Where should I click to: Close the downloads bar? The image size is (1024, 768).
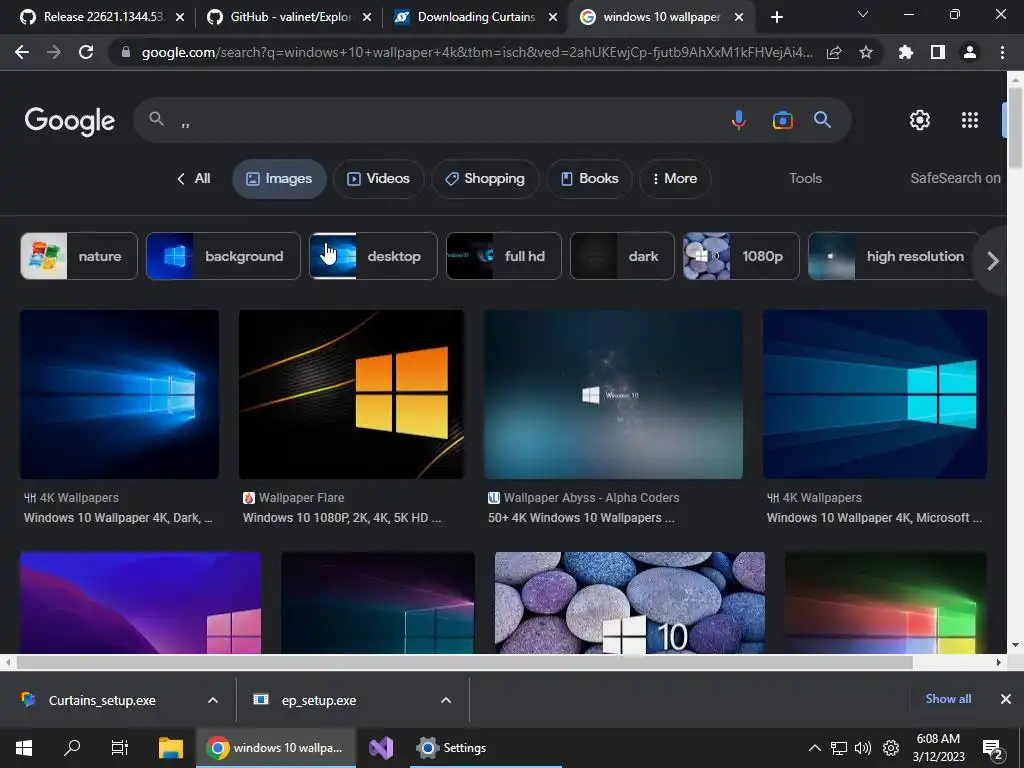(x=1006, y=699)
